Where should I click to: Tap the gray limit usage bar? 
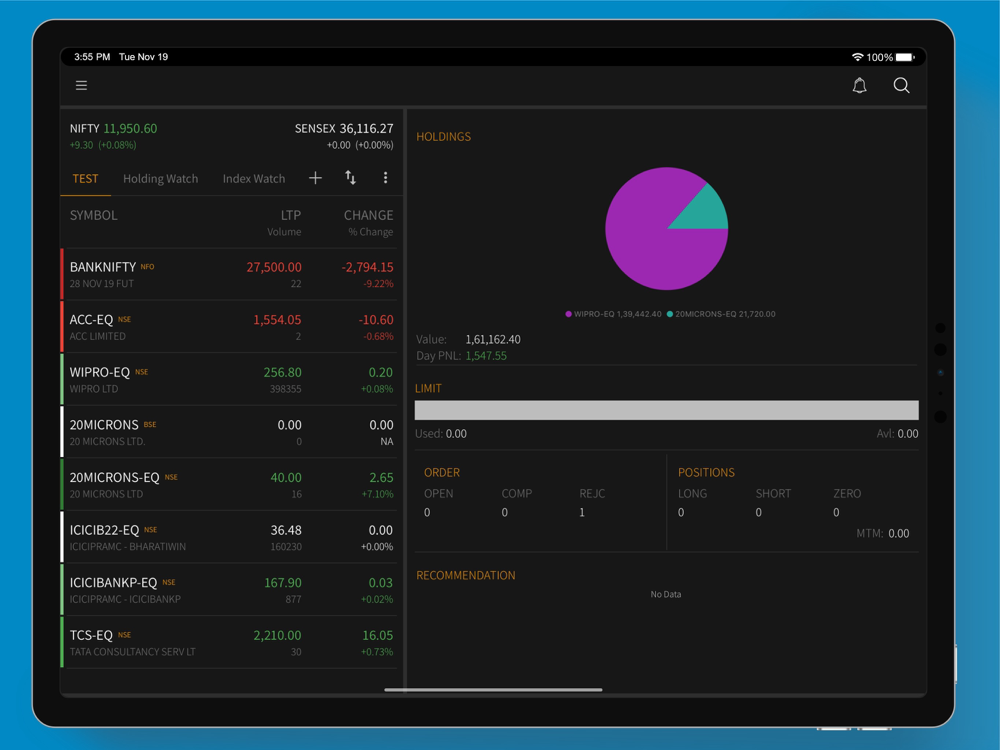(666, 410)
